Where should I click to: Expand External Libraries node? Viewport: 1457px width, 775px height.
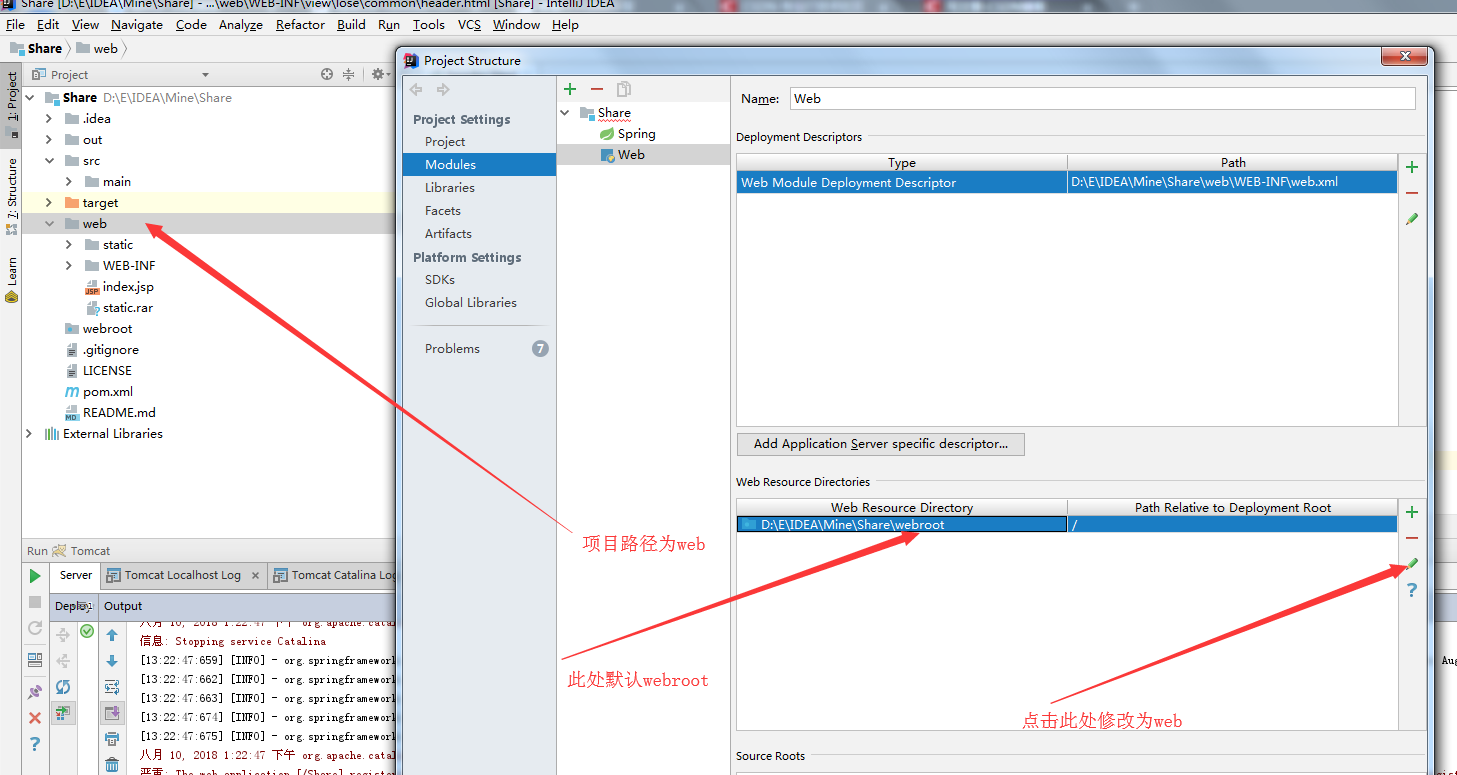click(29, 434)
